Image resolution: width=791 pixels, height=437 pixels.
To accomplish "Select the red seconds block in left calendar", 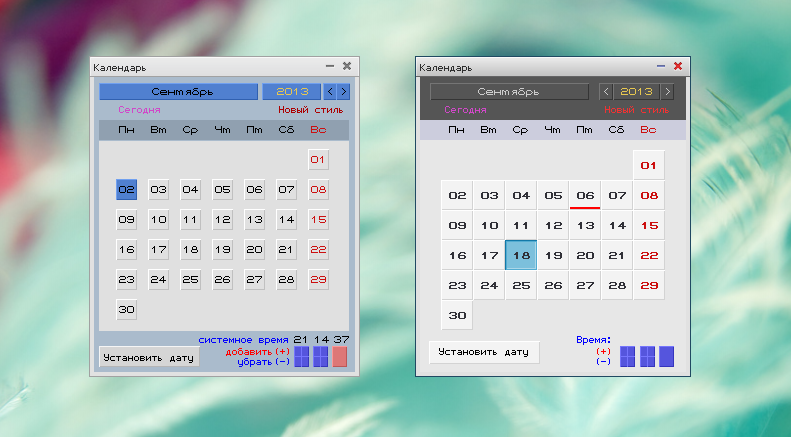I will (x=340, y=357).
